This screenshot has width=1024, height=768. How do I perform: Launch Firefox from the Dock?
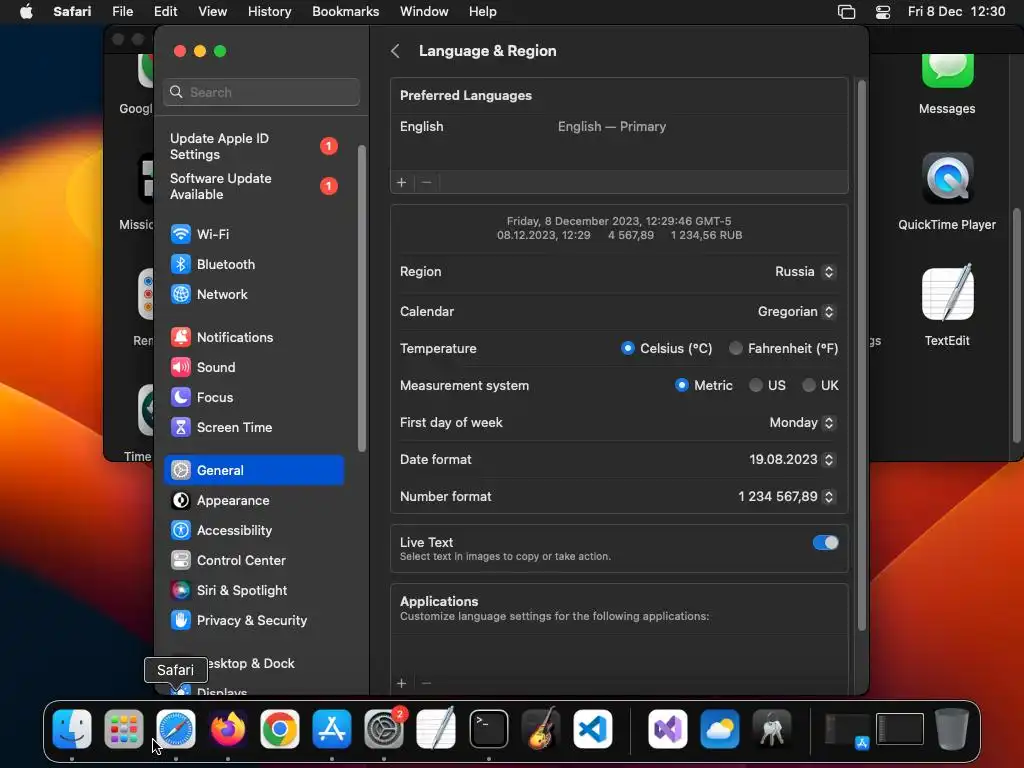click(x=227, y=728)
